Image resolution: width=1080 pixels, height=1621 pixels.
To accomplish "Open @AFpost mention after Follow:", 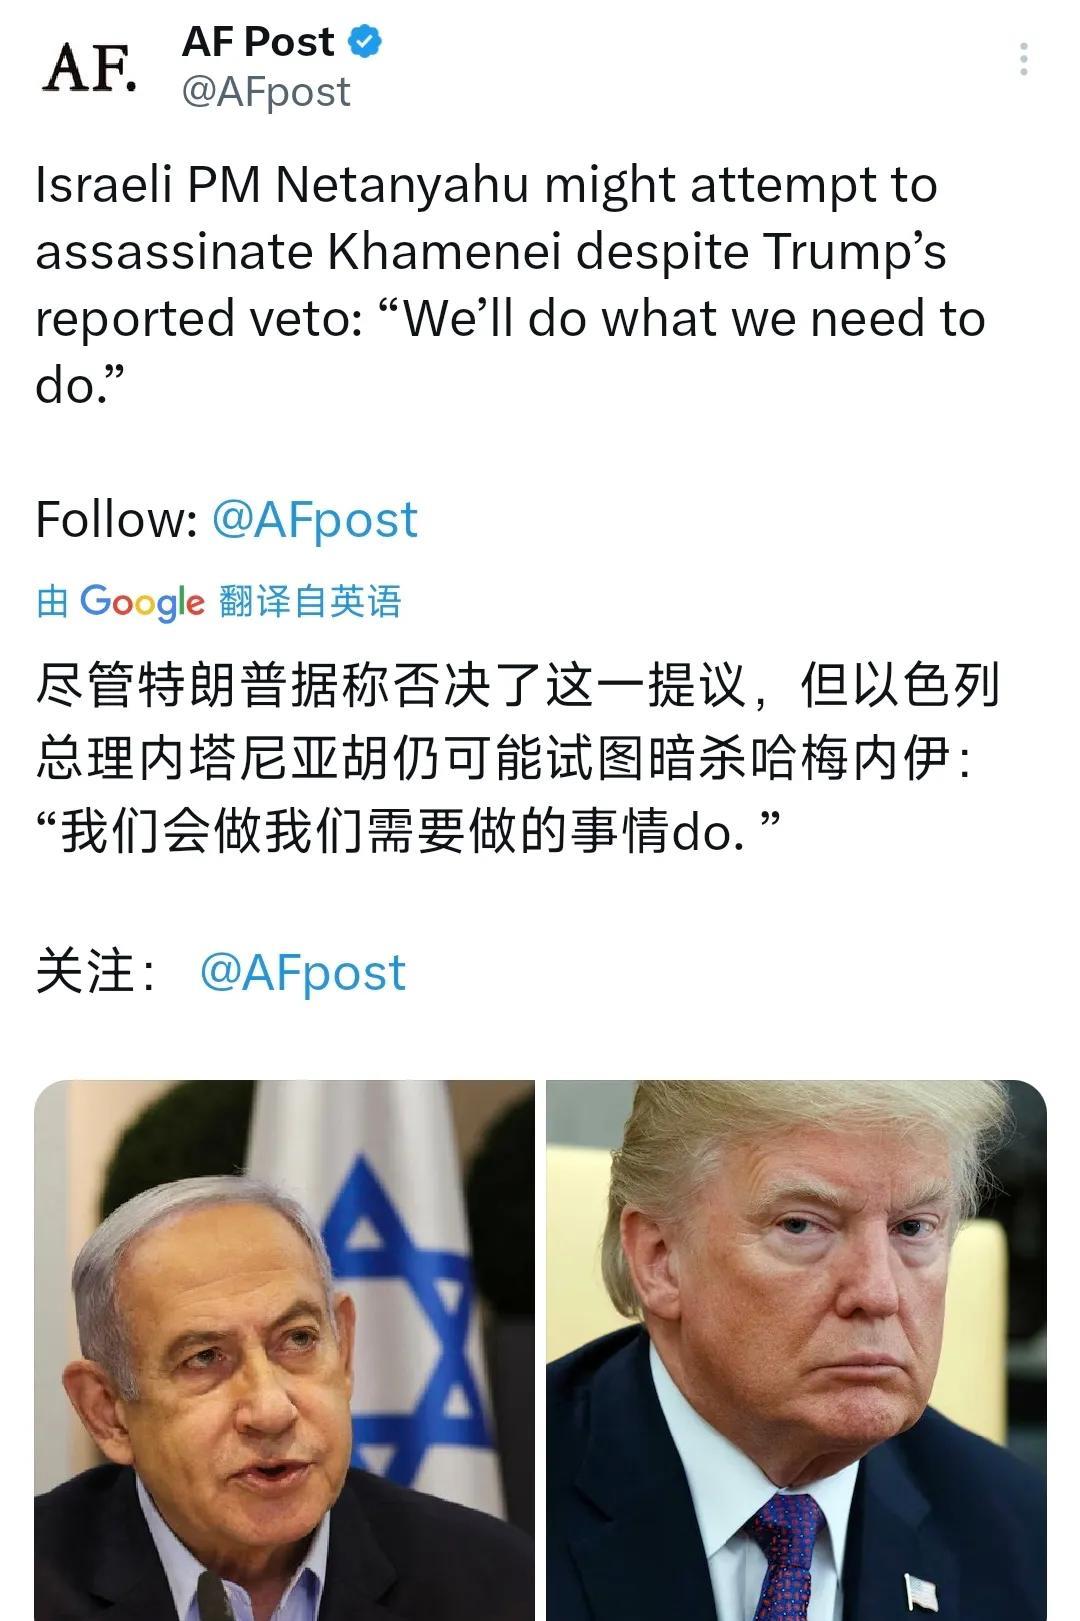I will [x=315, y=520].
